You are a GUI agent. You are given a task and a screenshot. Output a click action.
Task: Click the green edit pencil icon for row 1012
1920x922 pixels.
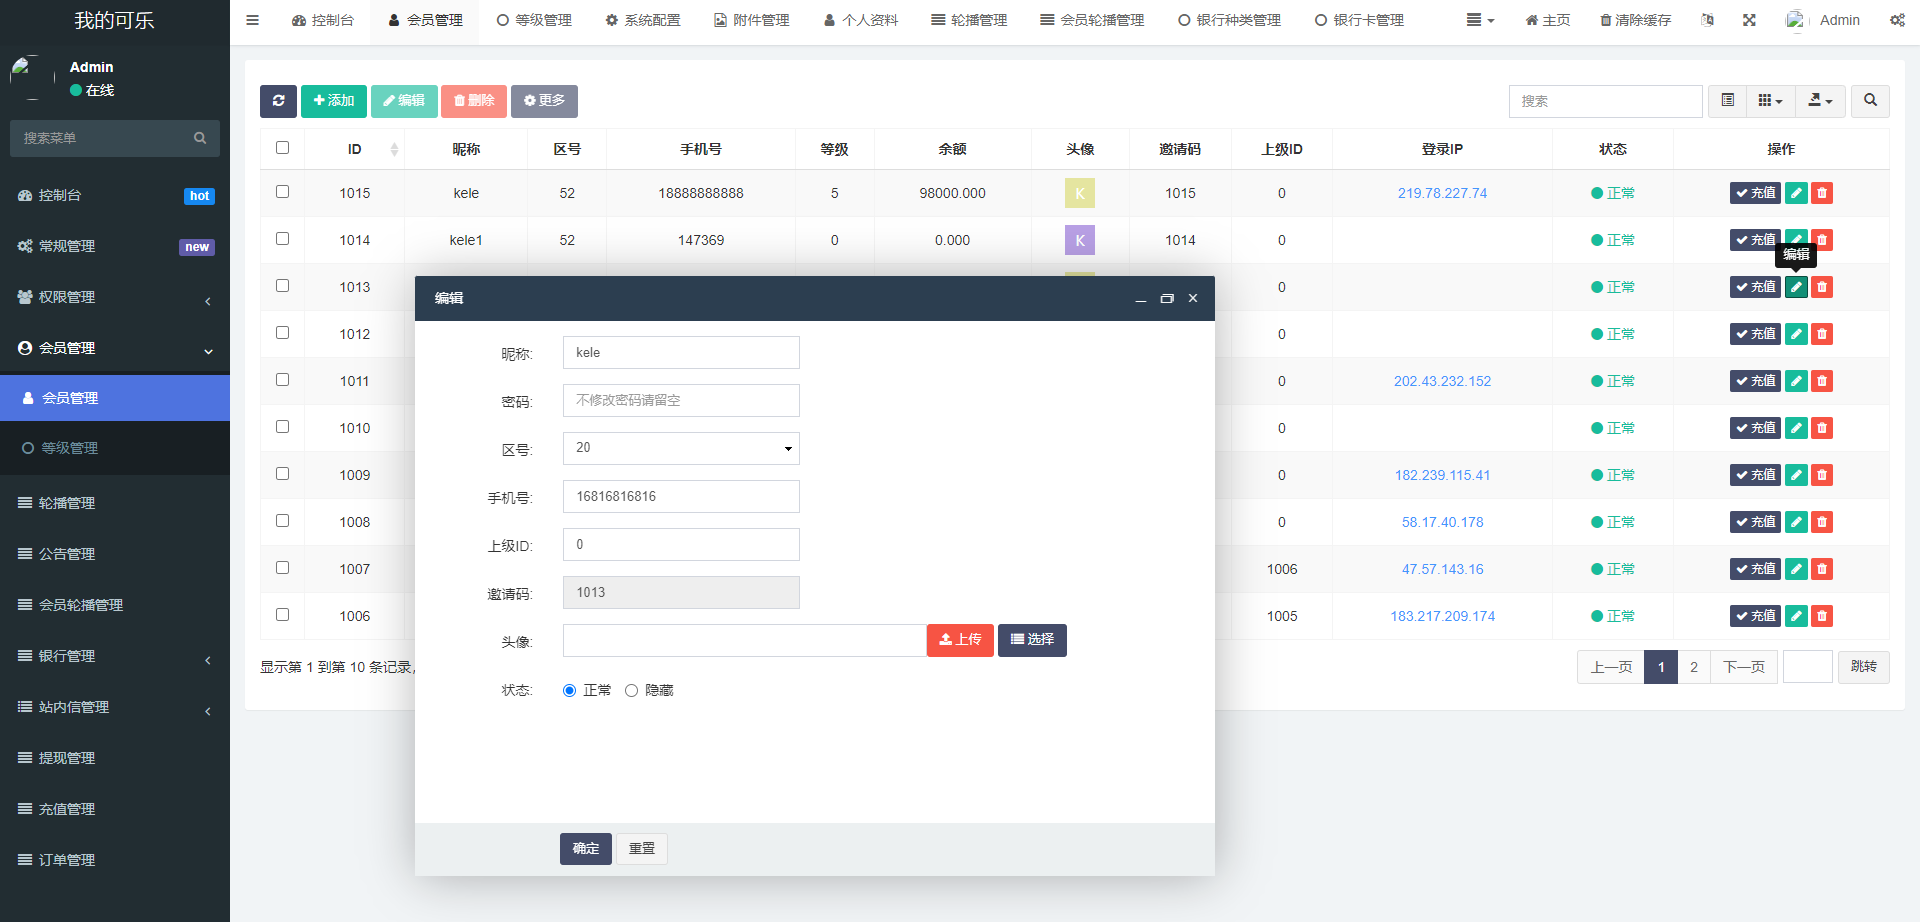click(x=1796, y=334)
